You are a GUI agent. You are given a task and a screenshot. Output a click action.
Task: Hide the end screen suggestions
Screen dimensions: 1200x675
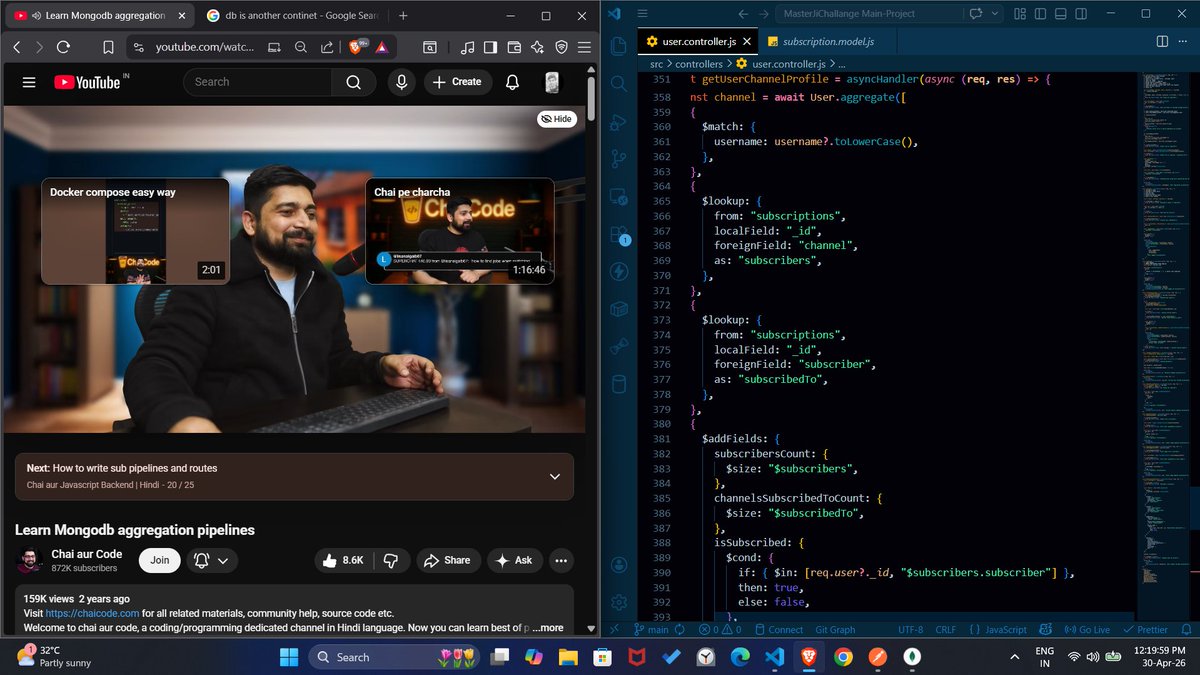[555, 118]
